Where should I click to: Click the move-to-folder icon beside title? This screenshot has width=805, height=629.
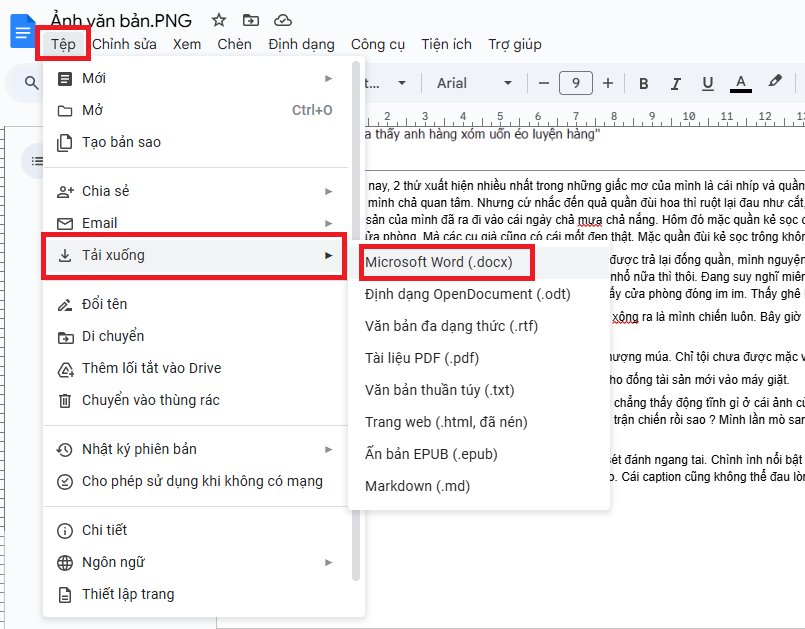(x=250, y=20)
